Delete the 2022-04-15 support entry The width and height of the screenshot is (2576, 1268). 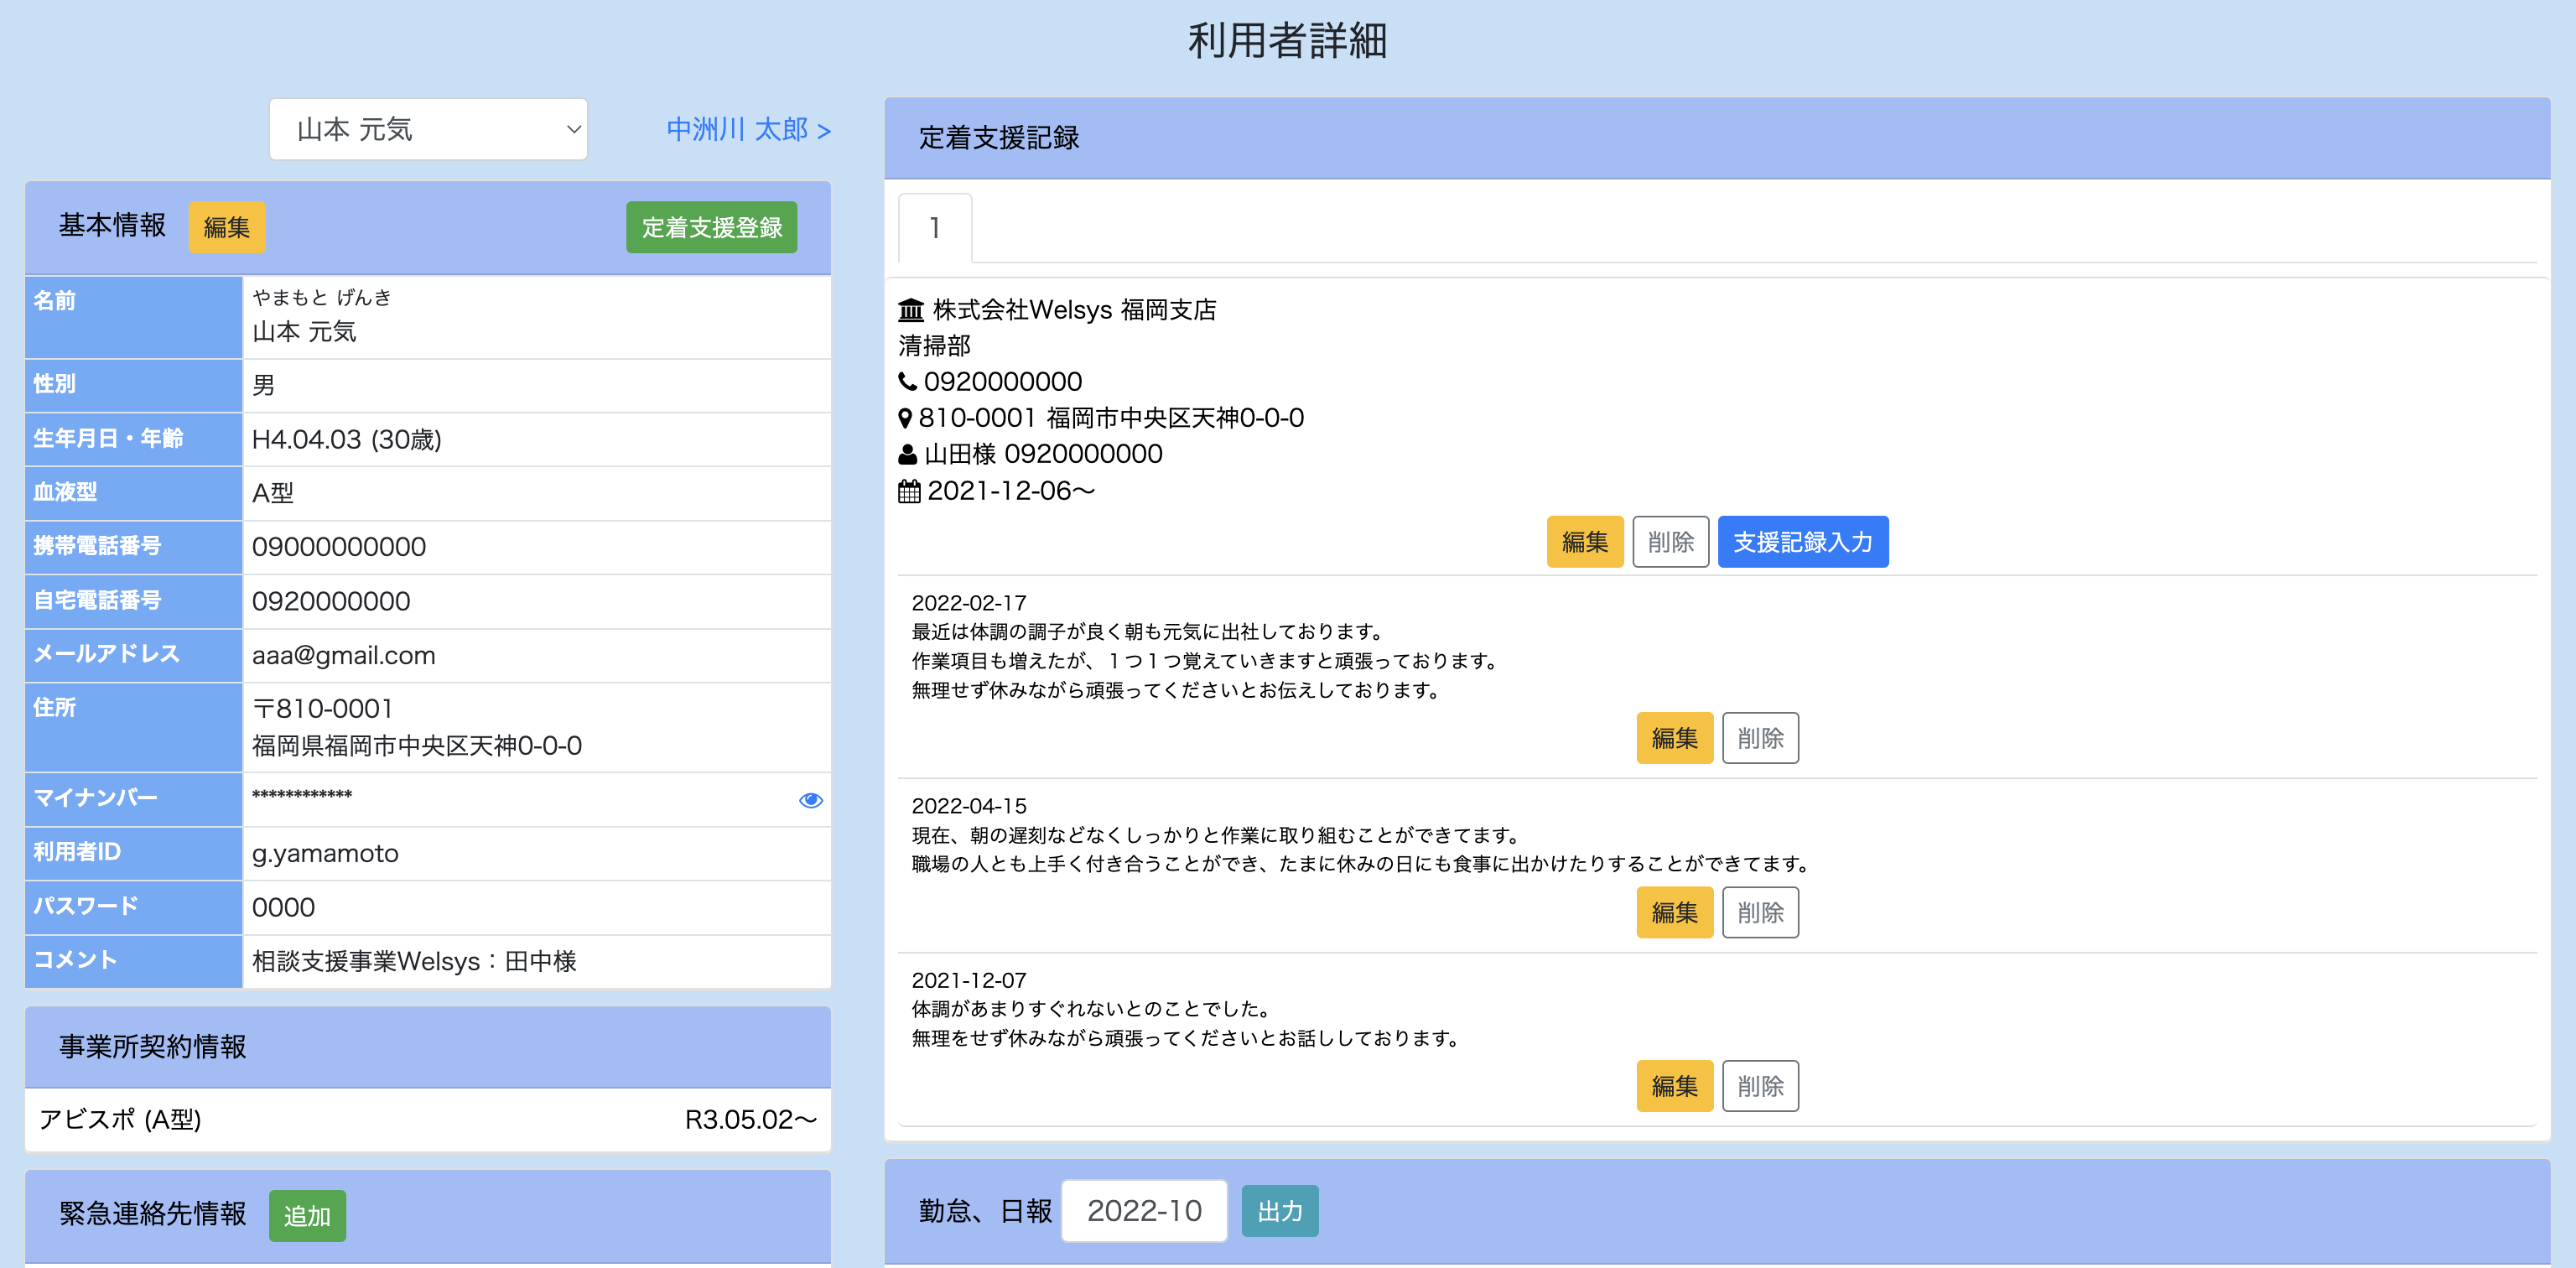point(1760,912)
